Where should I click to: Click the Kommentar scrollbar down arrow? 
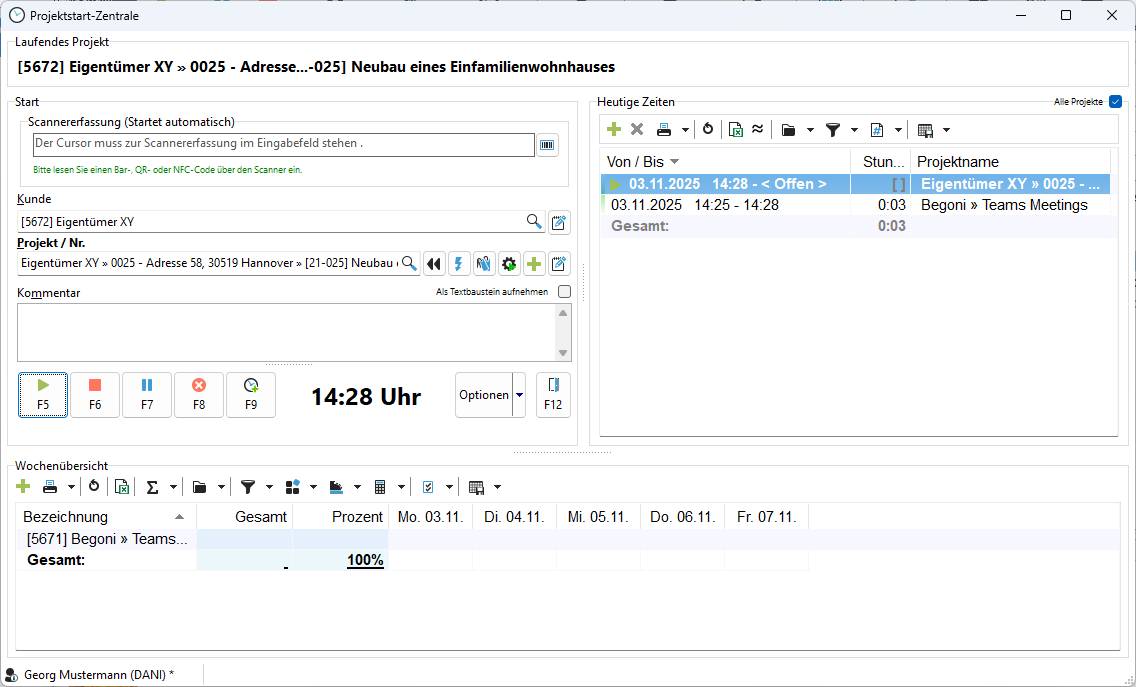[x=563, y=353]
